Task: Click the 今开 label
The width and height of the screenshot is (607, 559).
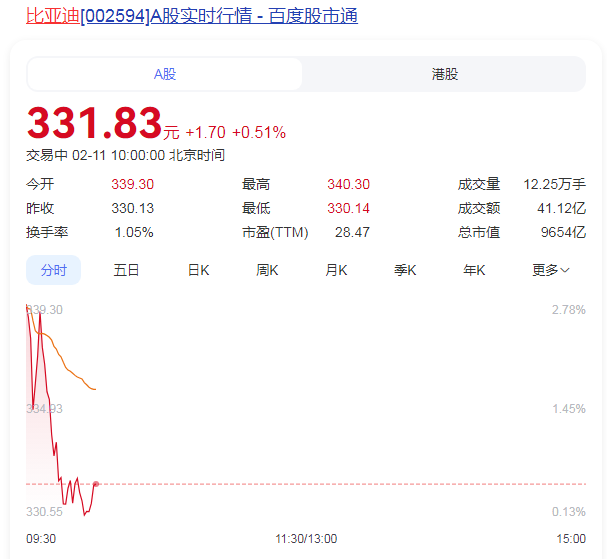Action: 40,184
